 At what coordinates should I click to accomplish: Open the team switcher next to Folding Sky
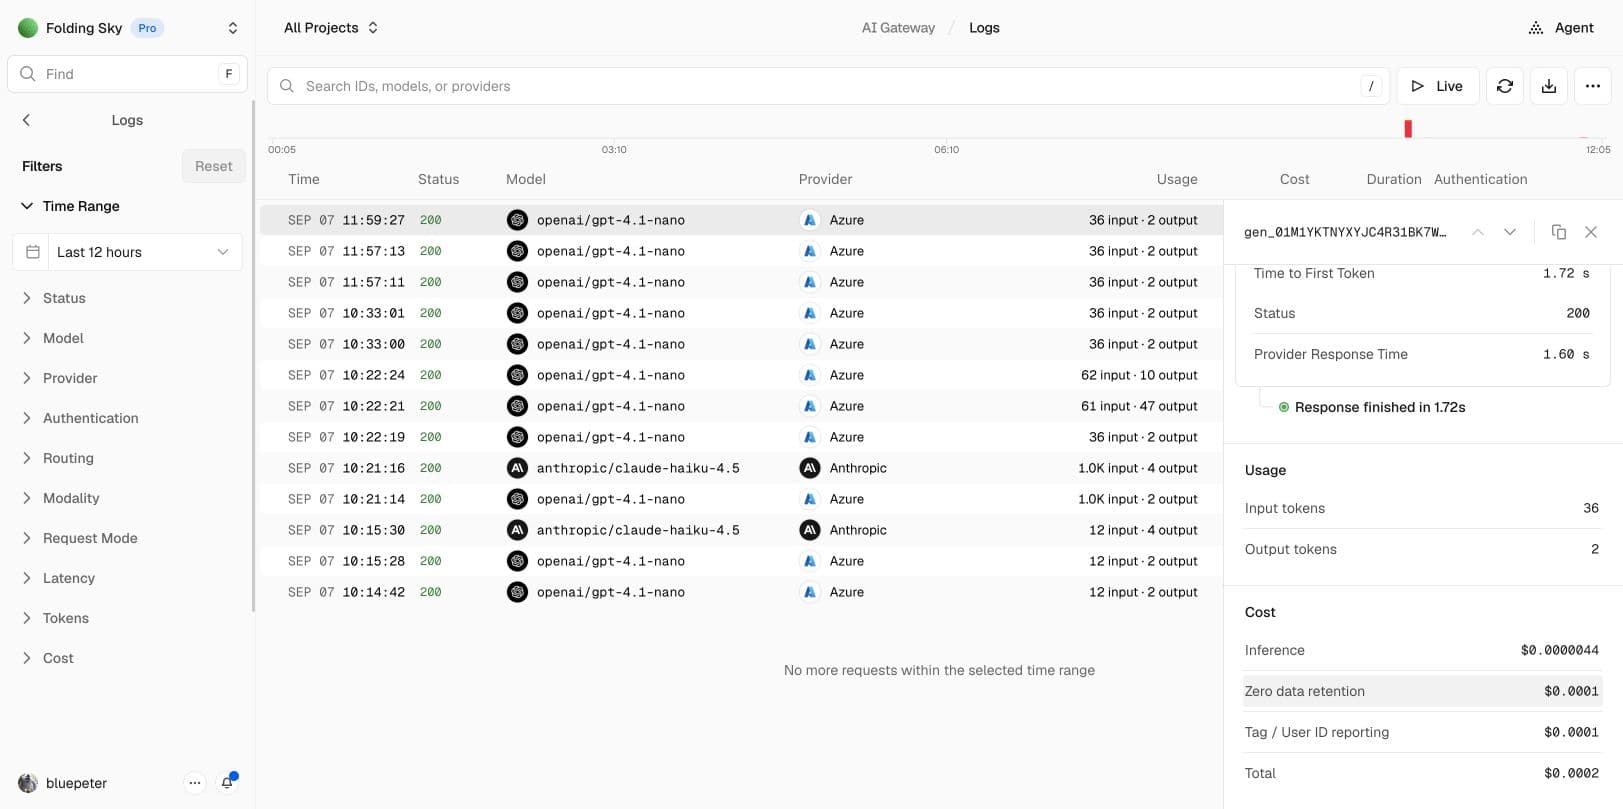(x=233, y=28)
